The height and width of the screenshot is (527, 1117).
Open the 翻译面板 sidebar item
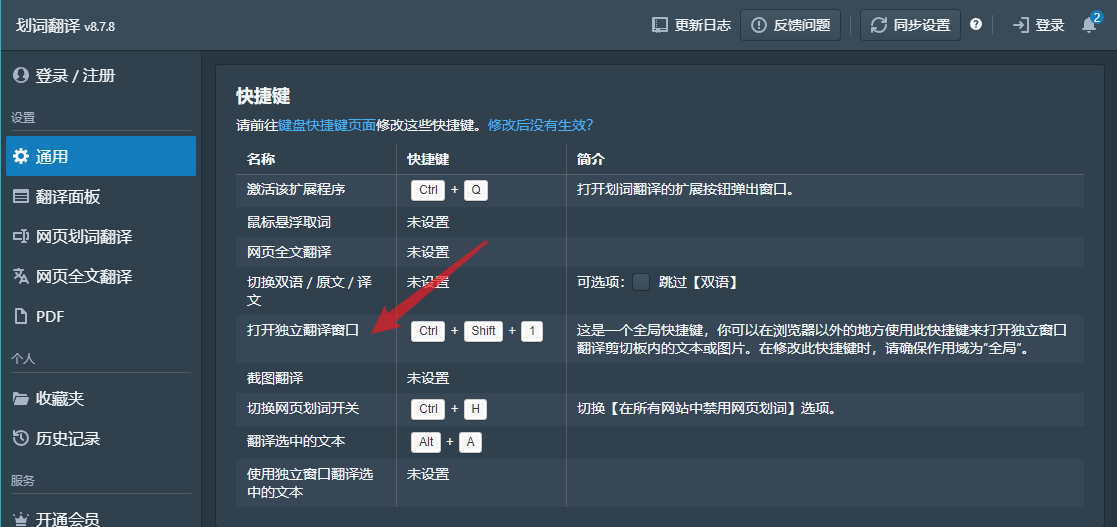click(x=100, y=197)
